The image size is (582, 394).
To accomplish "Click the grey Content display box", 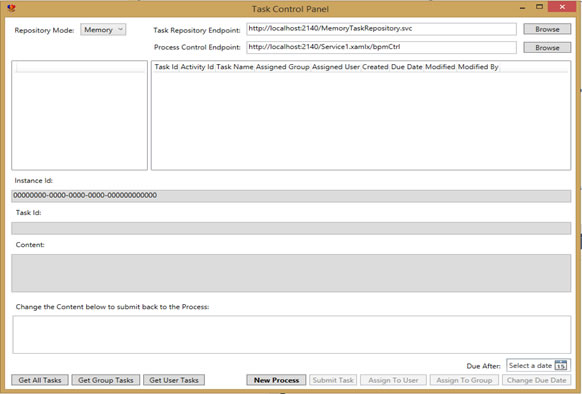I will pyautogui.click(x=291, y=273).
